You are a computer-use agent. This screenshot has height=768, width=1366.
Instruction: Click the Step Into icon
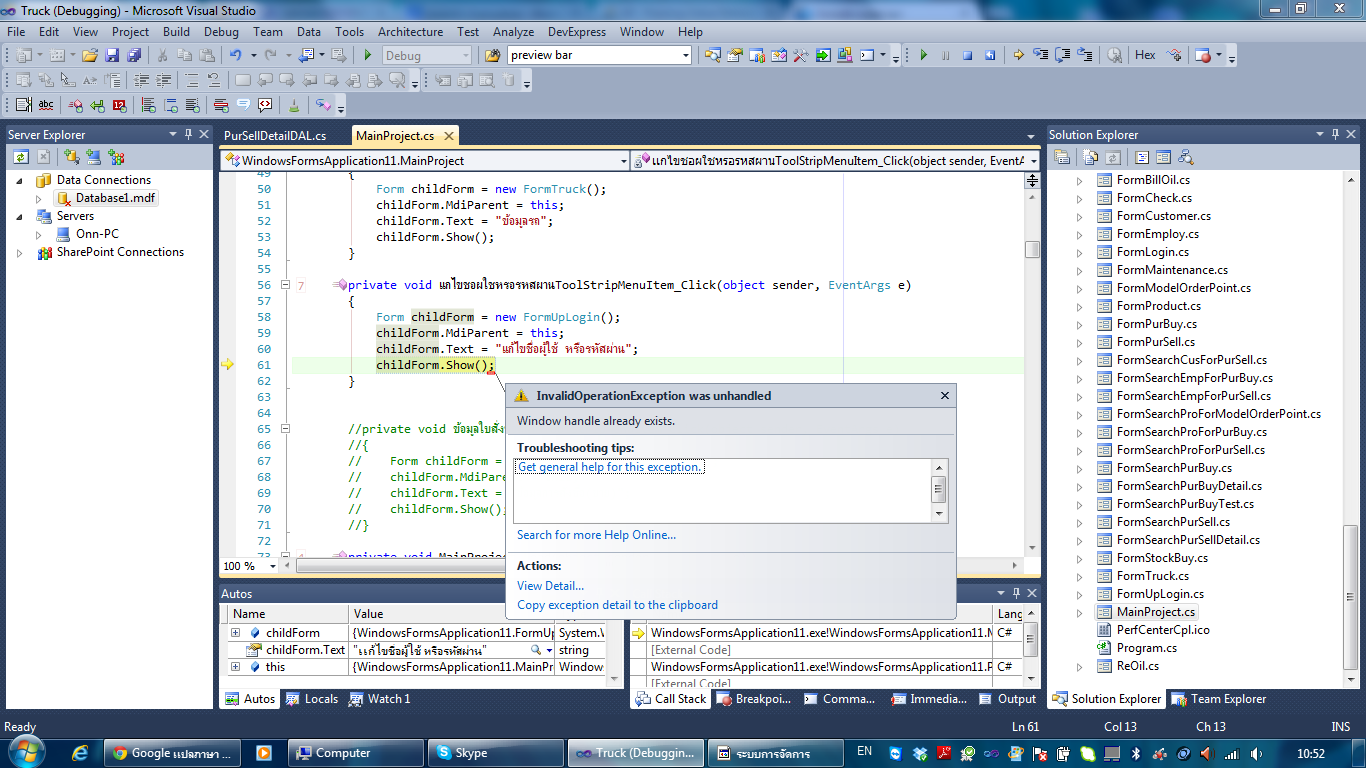click(x=1040, y=55)
